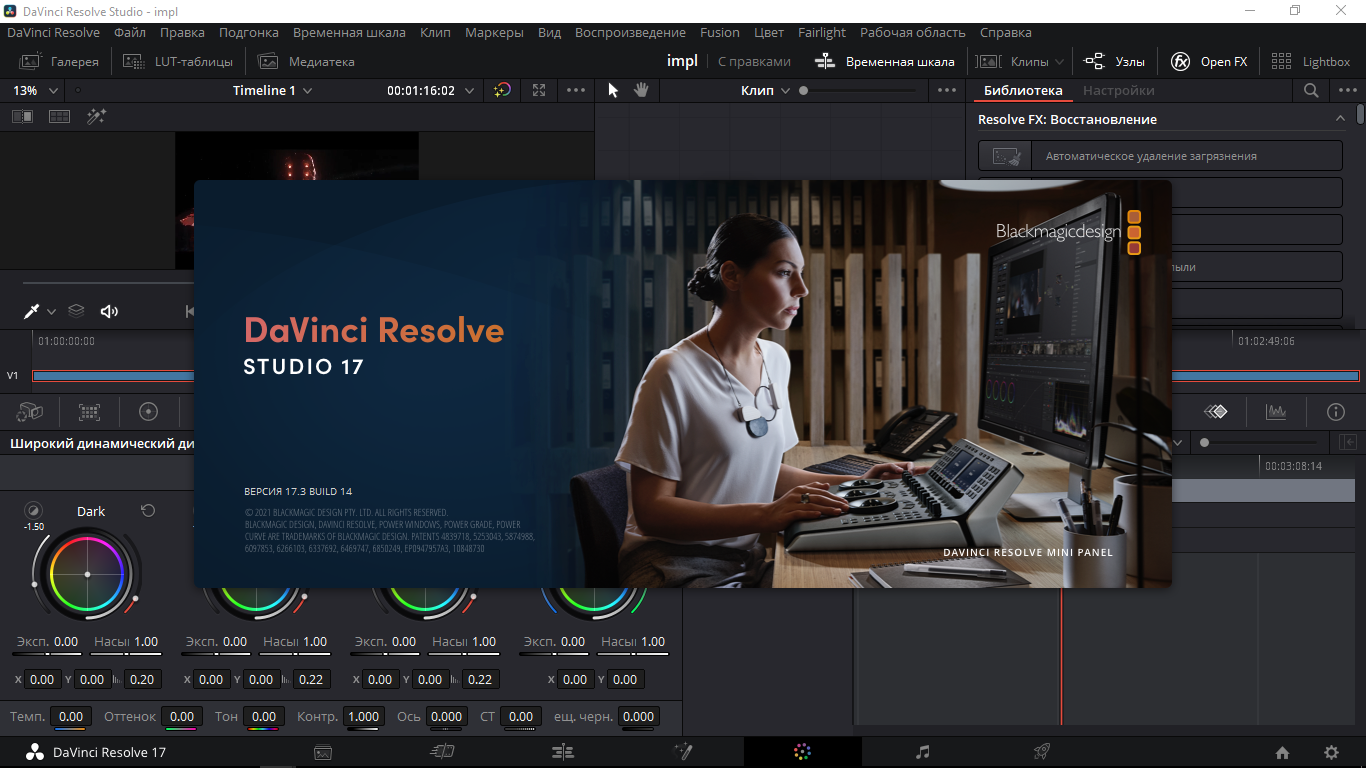
Task: Adjust the node editor zoom slider
Action: click(857, 90)
